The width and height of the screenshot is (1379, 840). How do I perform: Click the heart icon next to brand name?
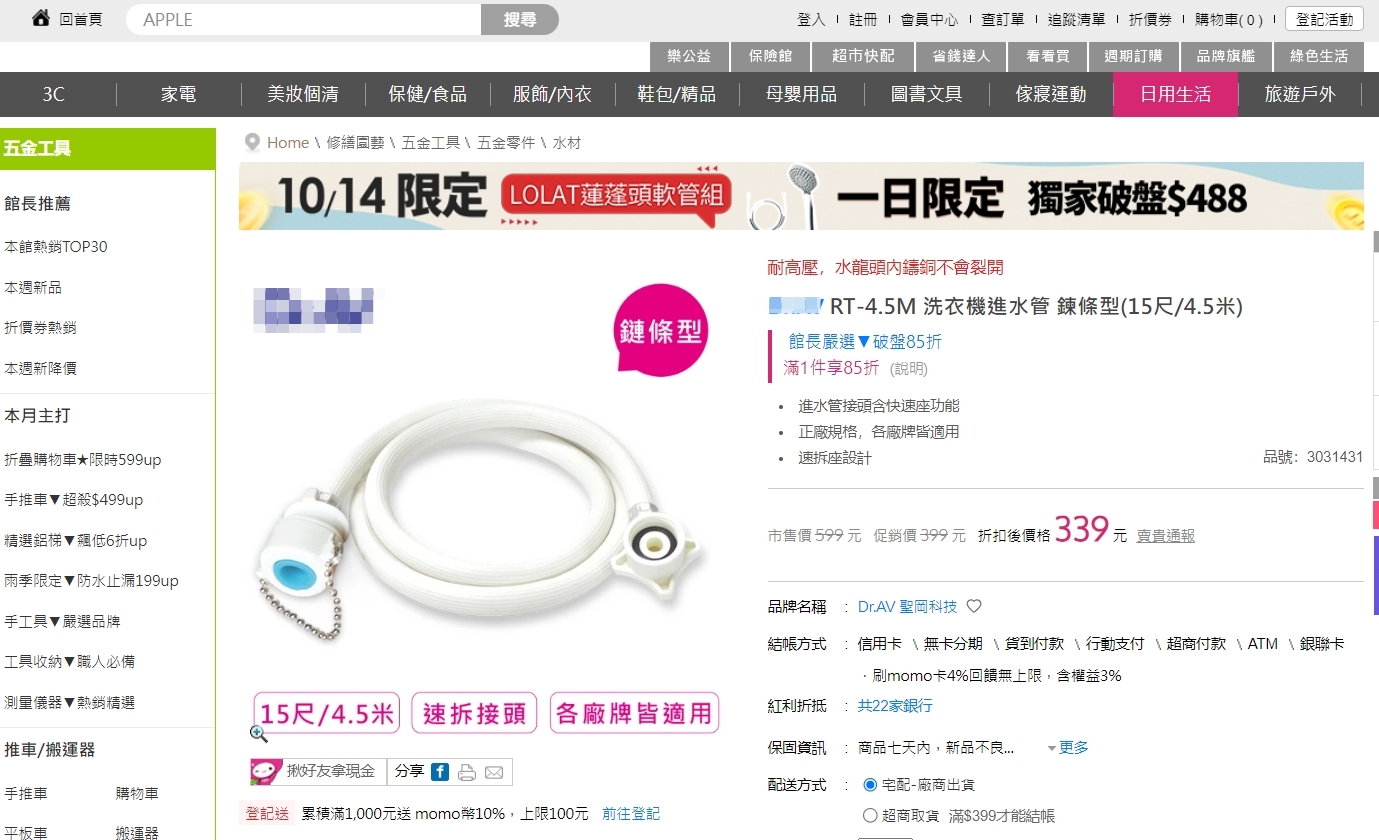coord(974,606)
